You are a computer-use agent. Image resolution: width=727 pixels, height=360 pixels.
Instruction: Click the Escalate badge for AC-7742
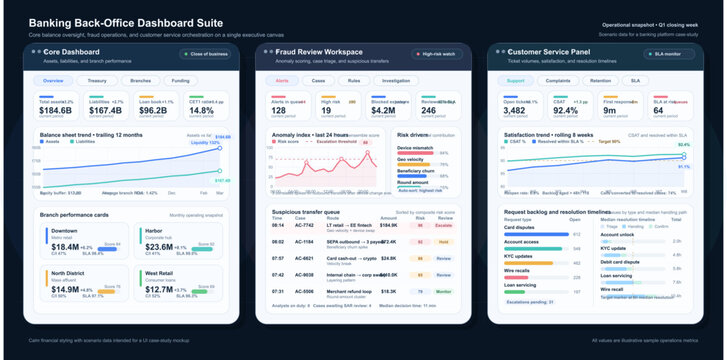coord(444,225)
